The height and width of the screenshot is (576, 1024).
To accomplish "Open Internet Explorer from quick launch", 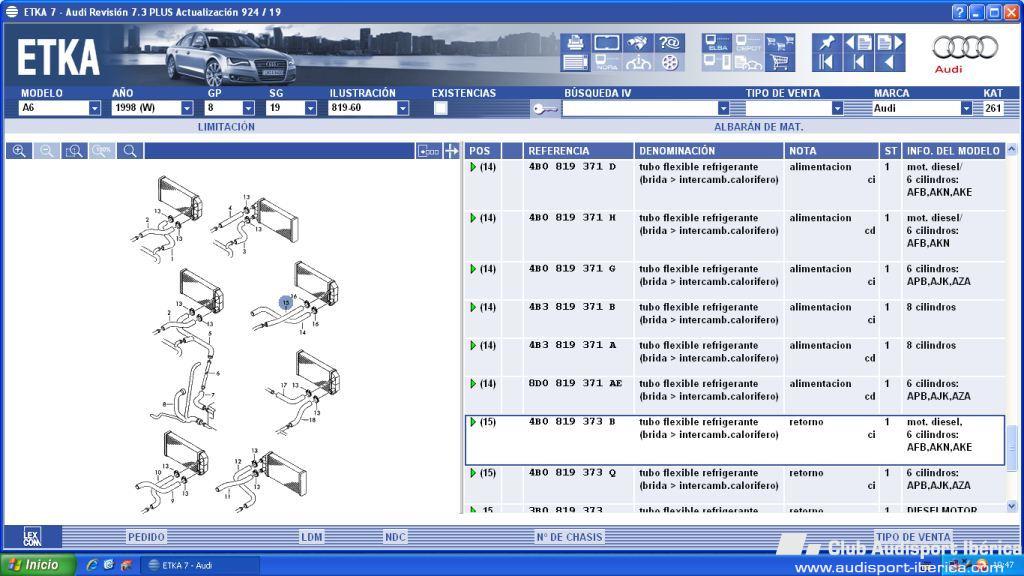I will point(92,565).
